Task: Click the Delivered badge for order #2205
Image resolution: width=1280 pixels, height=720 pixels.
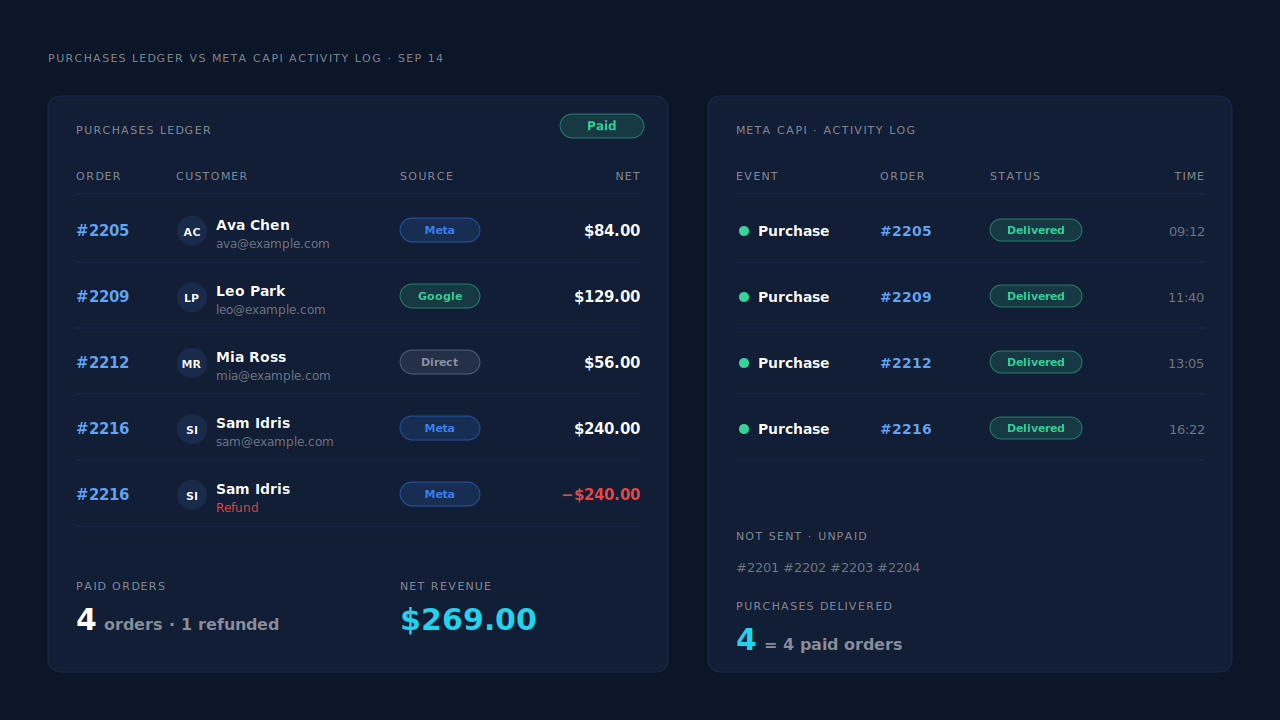Action: pyautogui.click(x=1036, y=230)
